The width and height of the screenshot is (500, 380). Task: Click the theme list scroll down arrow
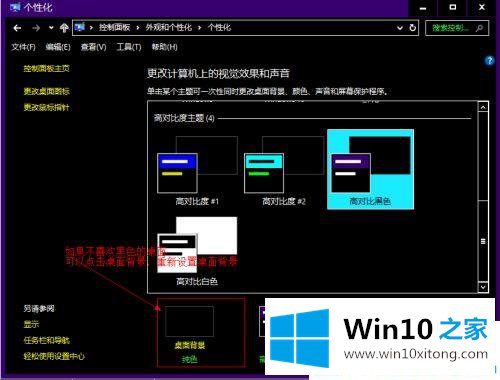[x=483, y=287]
